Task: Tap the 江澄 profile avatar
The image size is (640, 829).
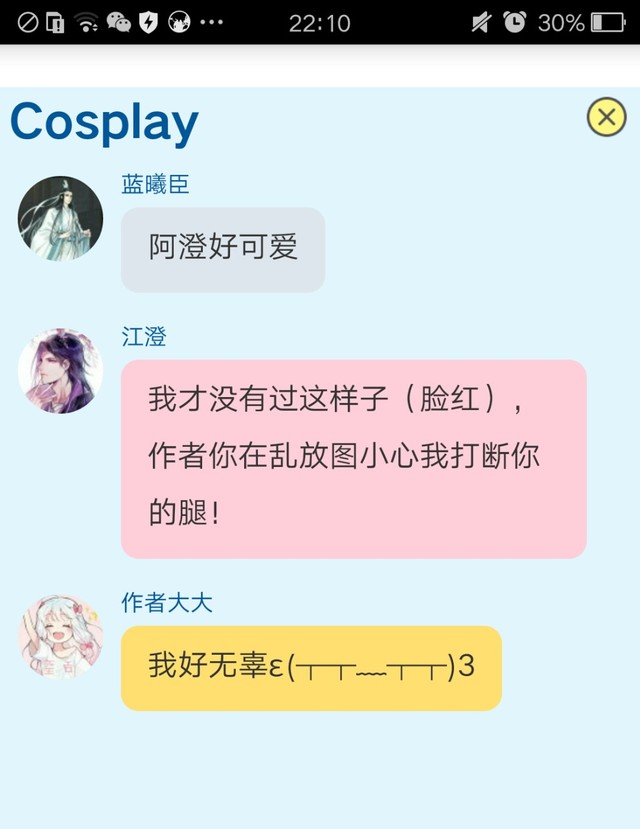Action: 60,371
